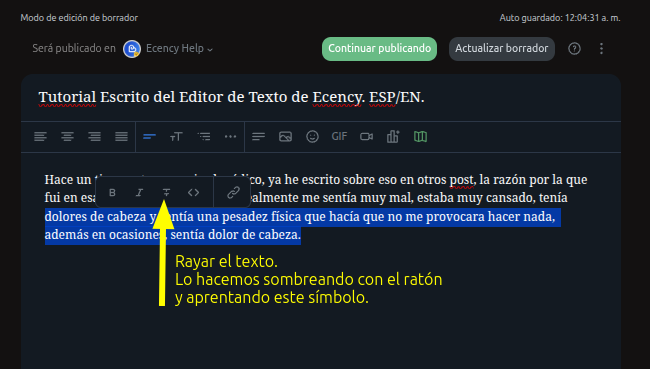Click Actualizar borrador button
This screenshot has height=369, width=650.
pos(502,49)
